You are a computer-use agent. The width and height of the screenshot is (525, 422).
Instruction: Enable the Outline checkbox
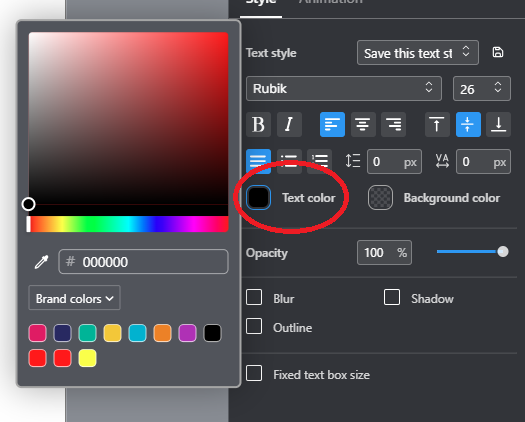[254, 327]
